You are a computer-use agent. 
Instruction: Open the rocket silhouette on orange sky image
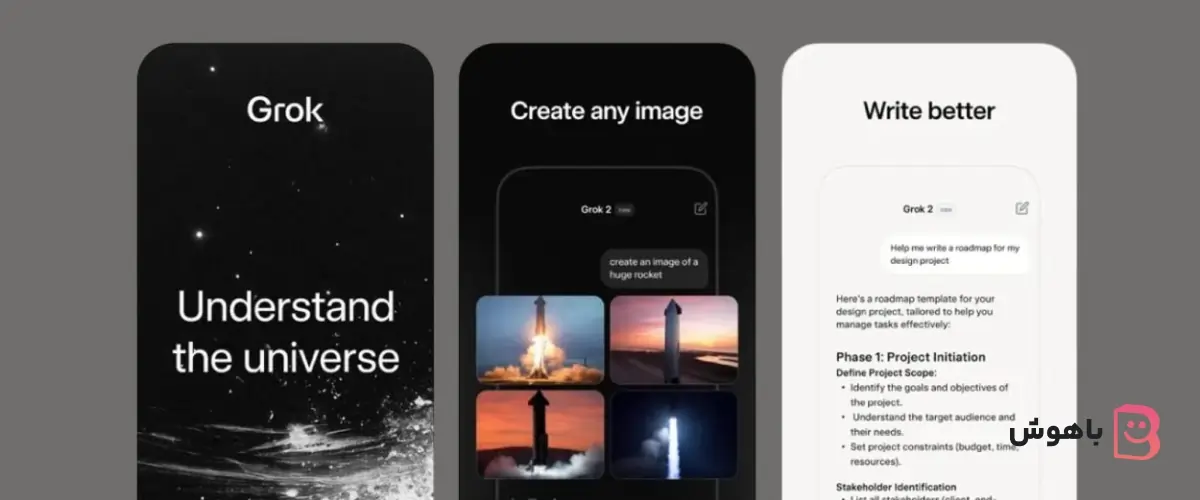coord(540,433)
